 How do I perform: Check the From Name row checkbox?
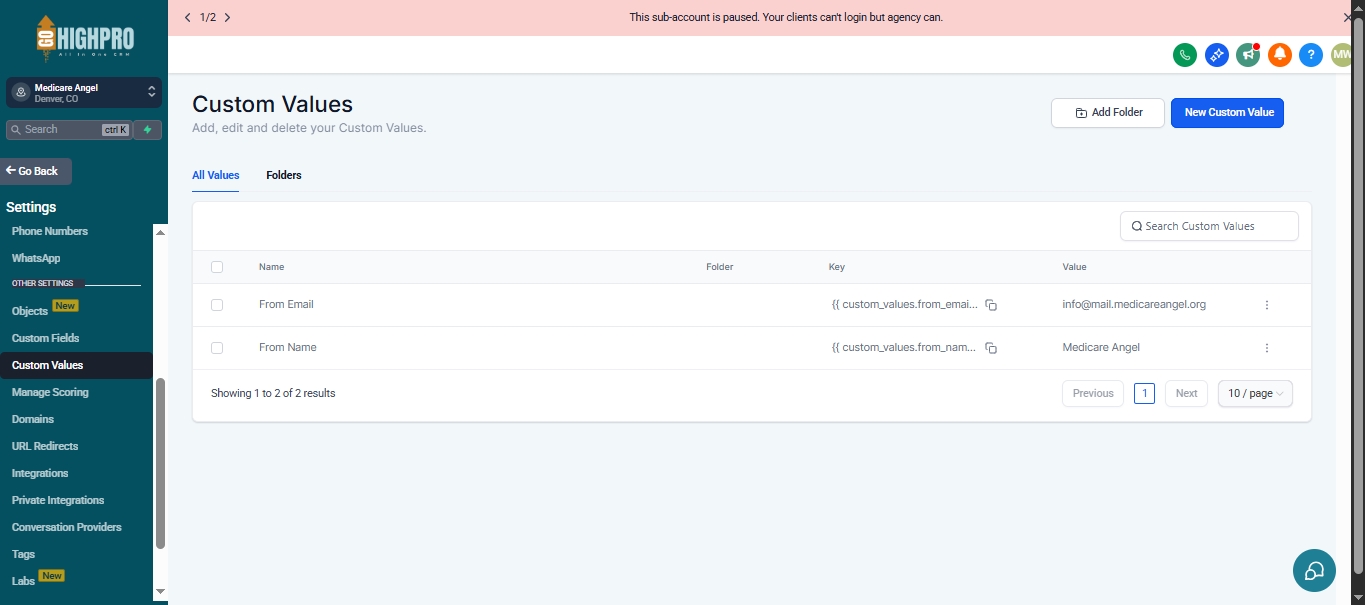(x=217, y=348)
